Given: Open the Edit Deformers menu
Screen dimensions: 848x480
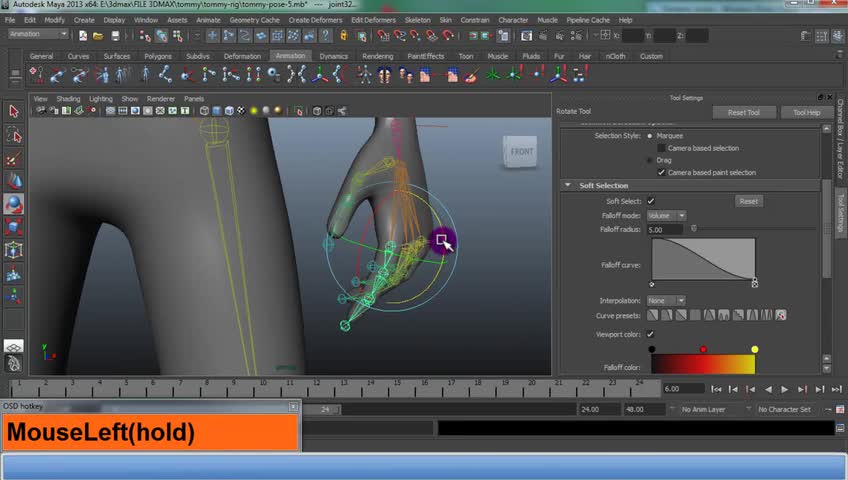Looking at the screenshot, I should click(373, 20).
